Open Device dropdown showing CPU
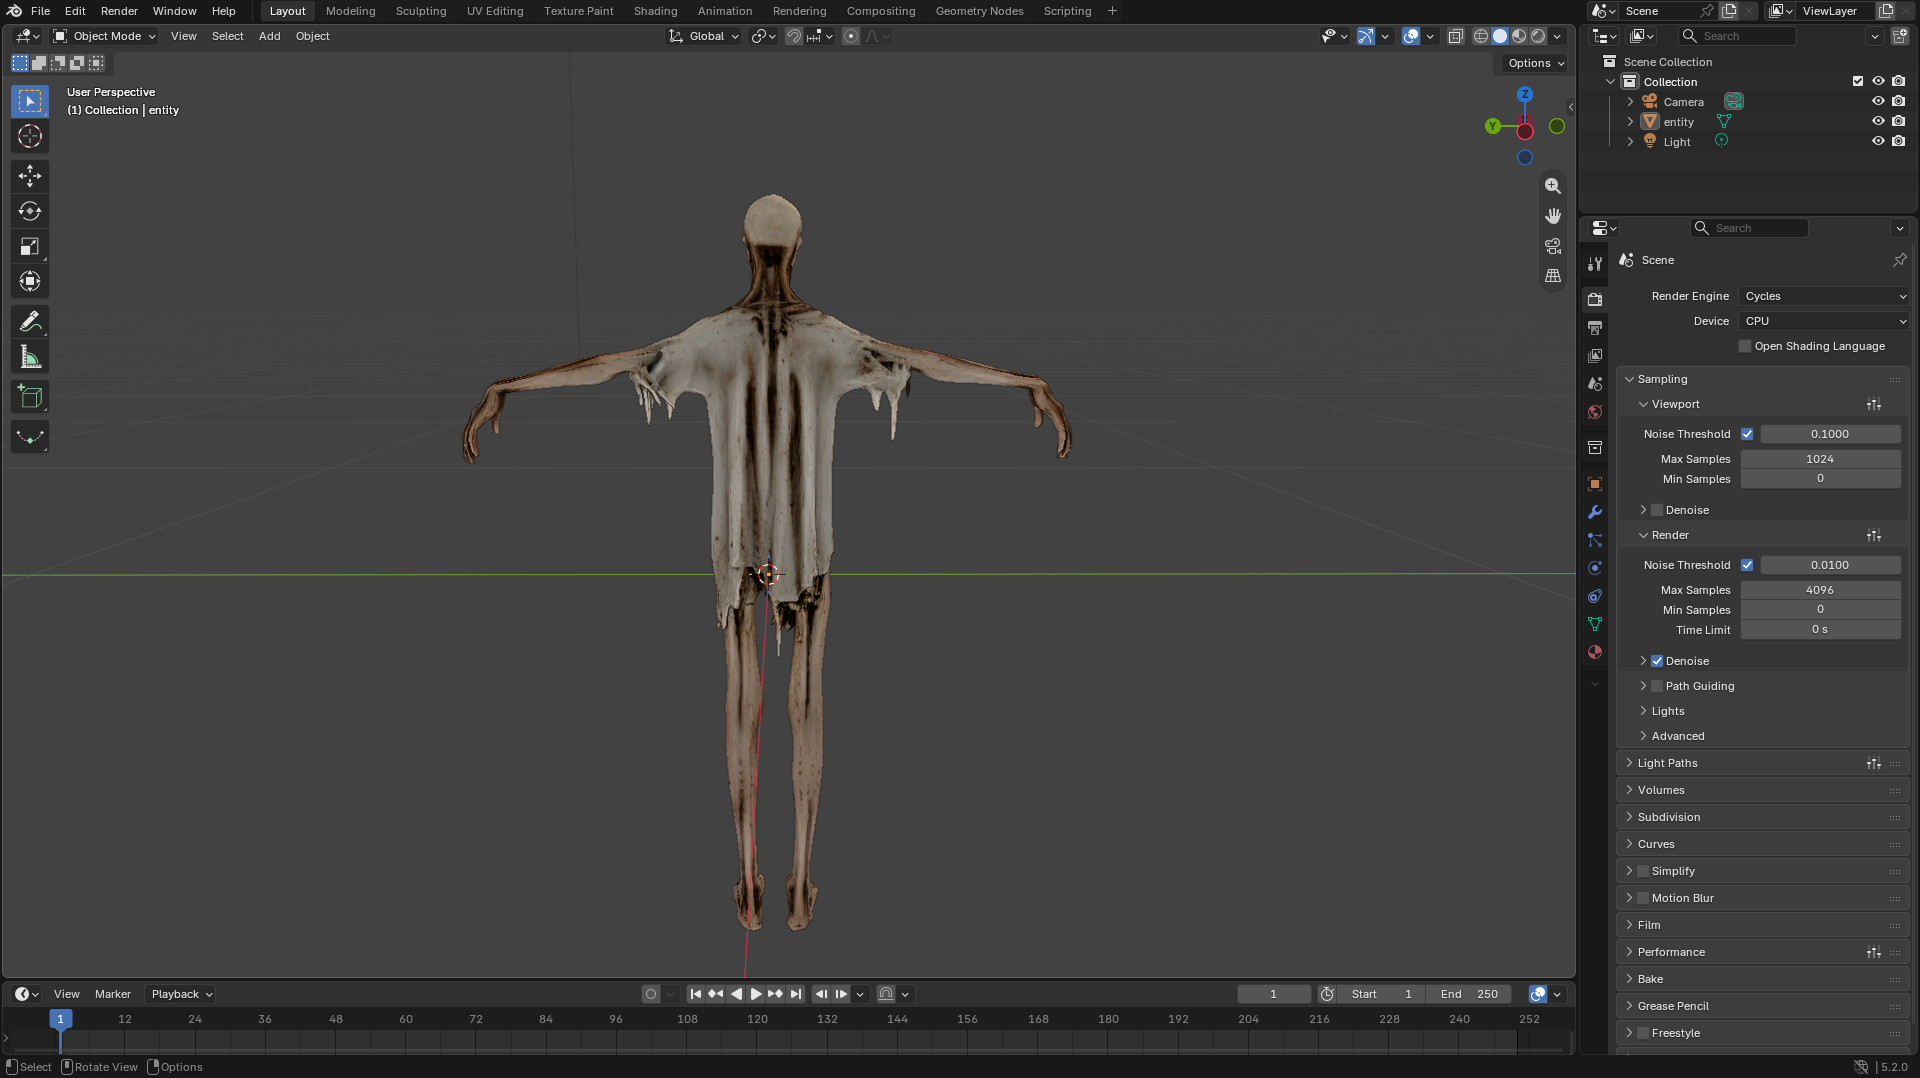1920x1078 pixels. pyautogui.click(x=1825, y=321)
